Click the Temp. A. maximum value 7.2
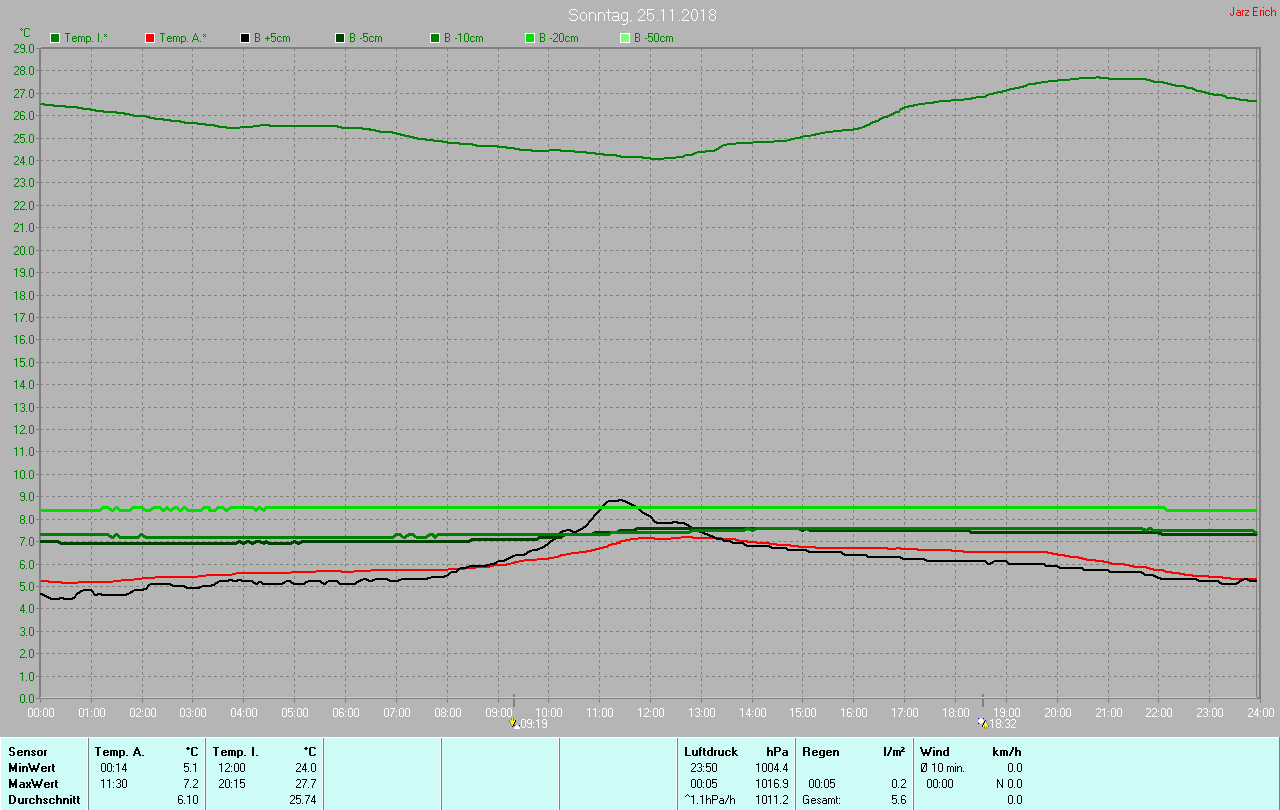The image size is (1280, 810). 190,784
